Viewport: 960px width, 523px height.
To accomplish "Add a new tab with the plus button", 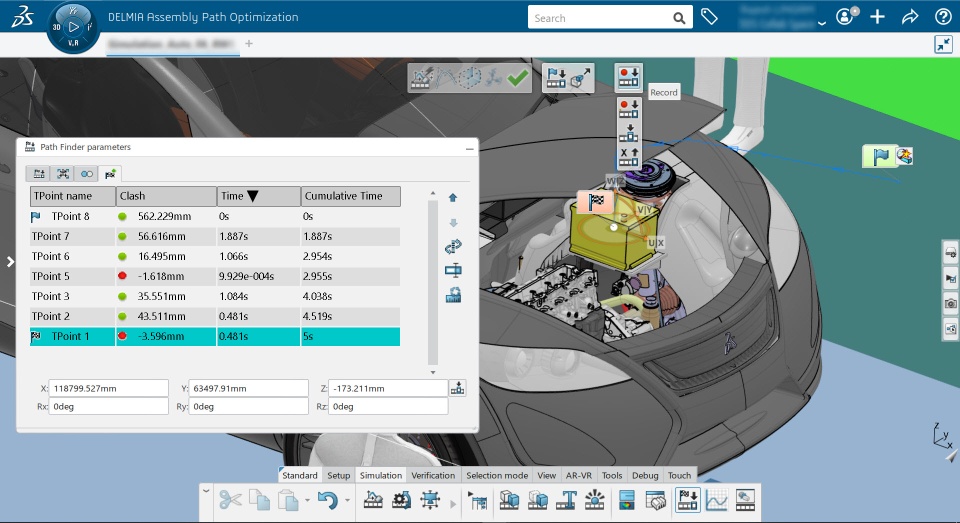I will (249, 43).
